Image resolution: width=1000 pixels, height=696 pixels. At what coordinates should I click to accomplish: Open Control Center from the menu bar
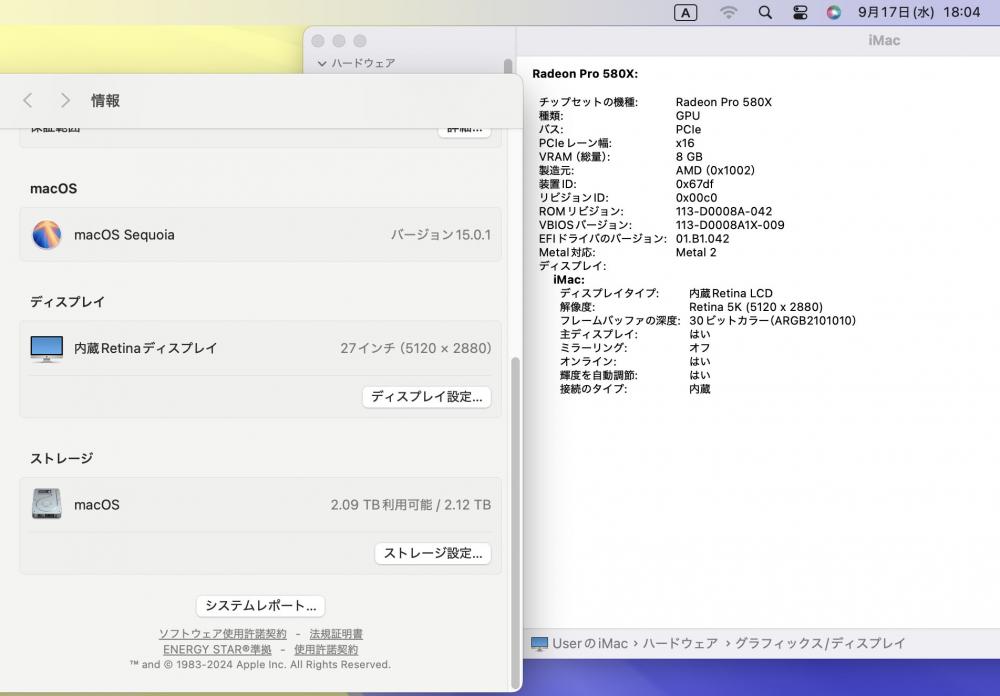pyautogui.click(x=800, y=12)
